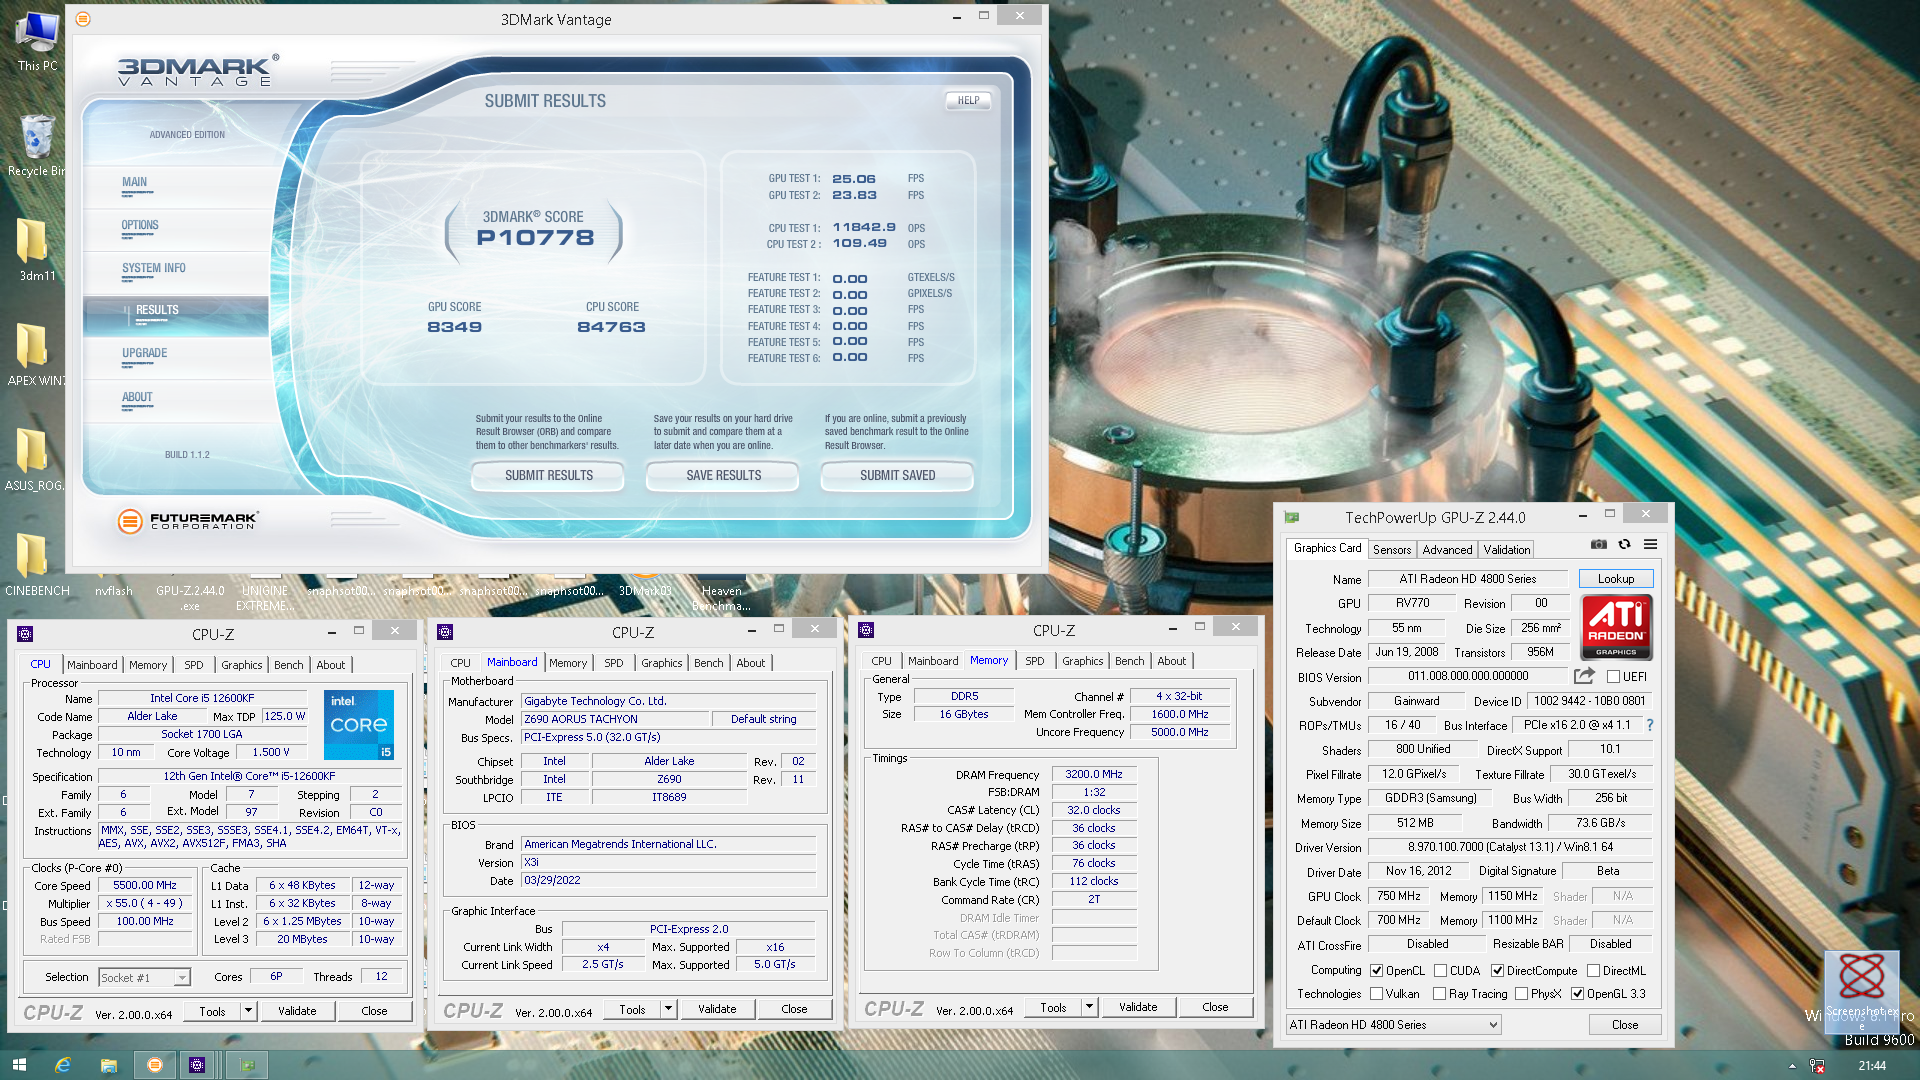The image size is (1920, 1080).
Task: Open OPTIONS in 3DMark Vantage sidebar
Action: [140, 225]
